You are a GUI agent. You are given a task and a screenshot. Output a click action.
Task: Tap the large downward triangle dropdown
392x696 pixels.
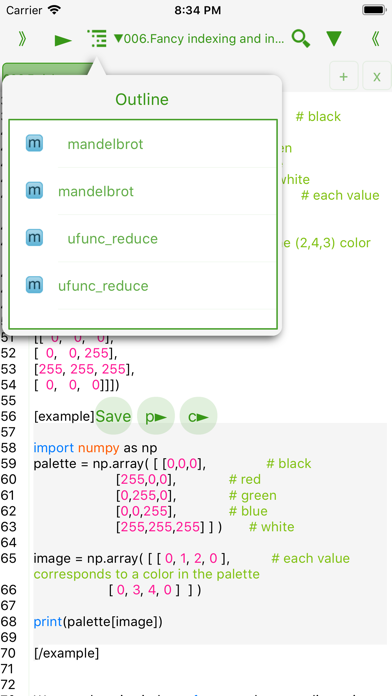(334, 39)
